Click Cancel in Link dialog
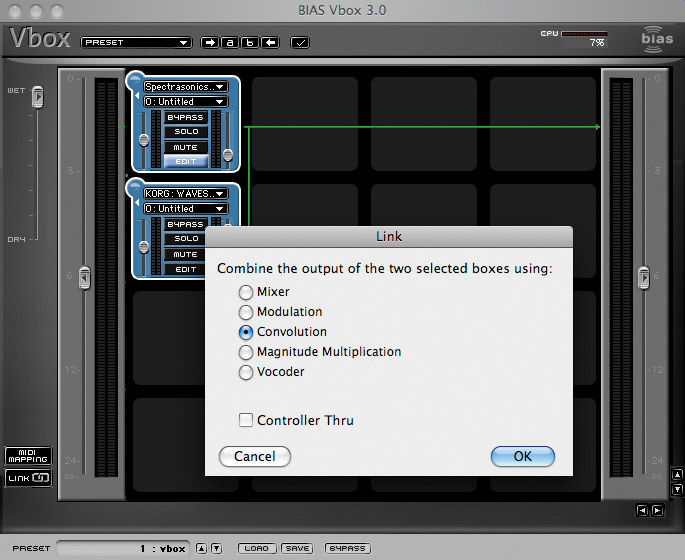This screenshot has height=560, width=685. (255, 456)
